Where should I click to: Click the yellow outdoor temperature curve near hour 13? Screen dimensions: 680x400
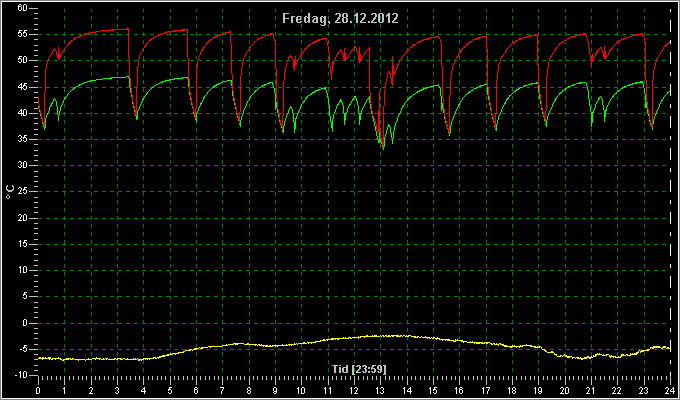(x=381, y=336)
